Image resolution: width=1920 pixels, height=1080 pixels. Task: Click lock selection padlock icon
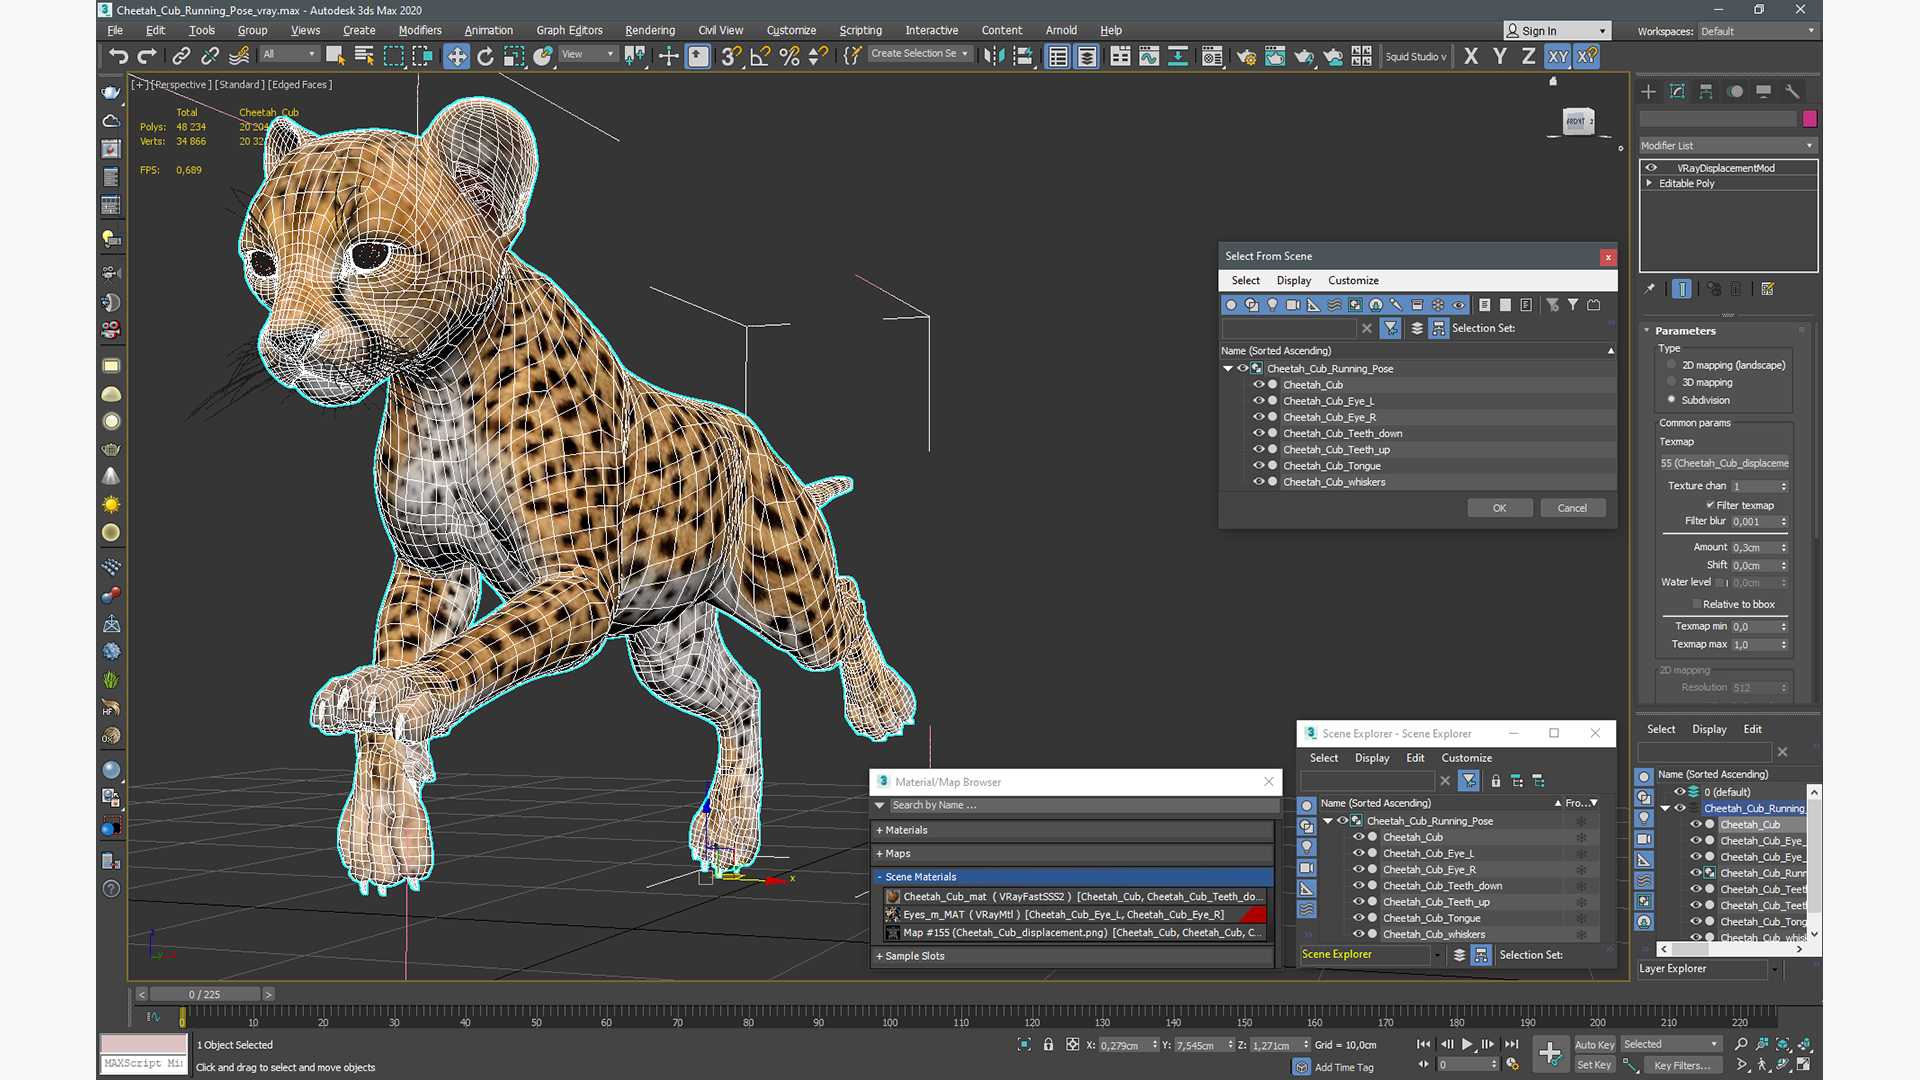pyautogui.click(x=1048, y=1045)
